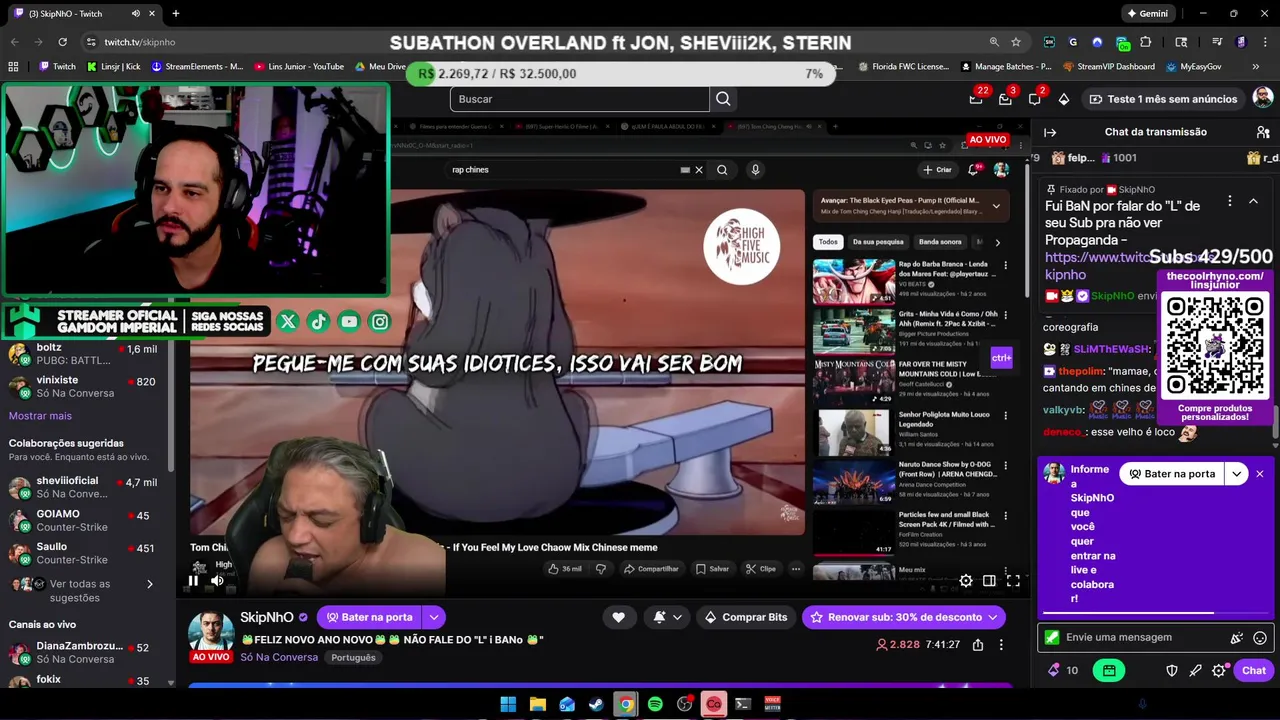The width and height of the screenshot is (1280, 720).
Task: Click in Buscar search field
Action: pos(580,99)
